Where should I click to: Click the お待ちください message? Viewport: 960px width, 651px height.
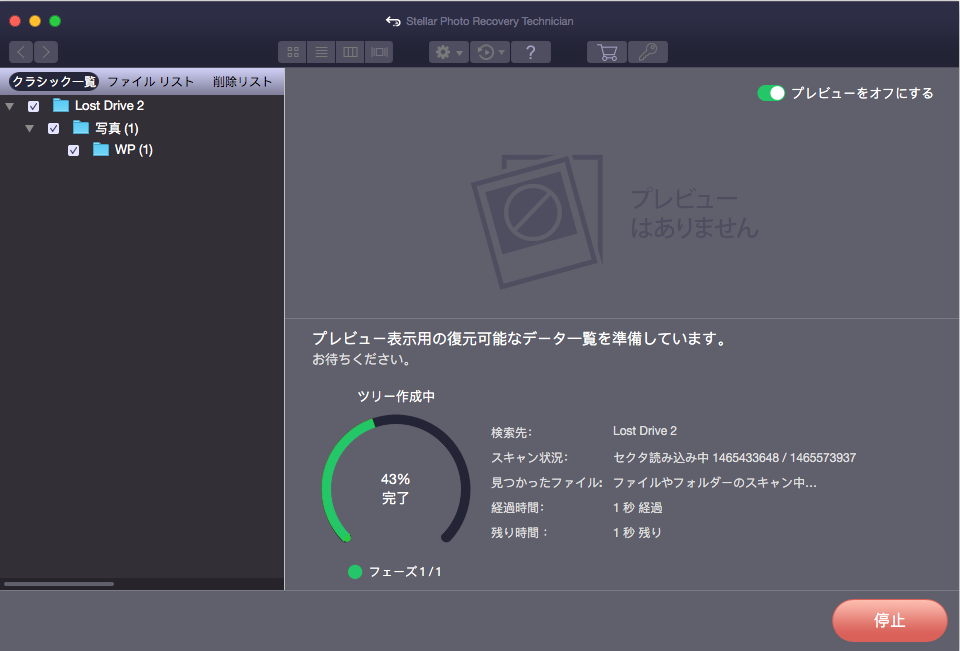(x=361, y=359)
